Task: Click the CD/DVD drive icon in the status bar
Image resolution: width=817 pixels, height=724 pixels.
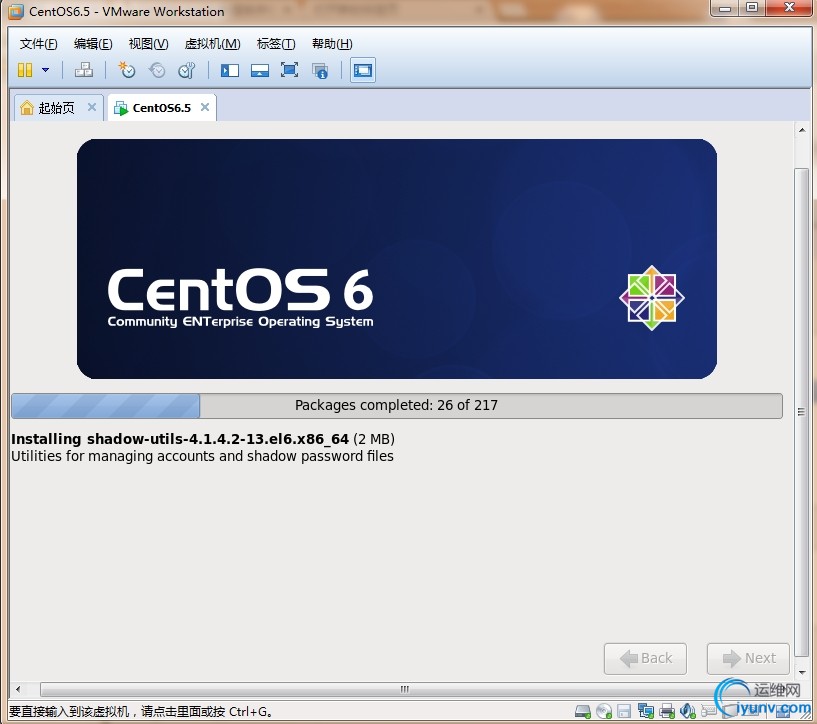Action: click(x=604, y=711)
